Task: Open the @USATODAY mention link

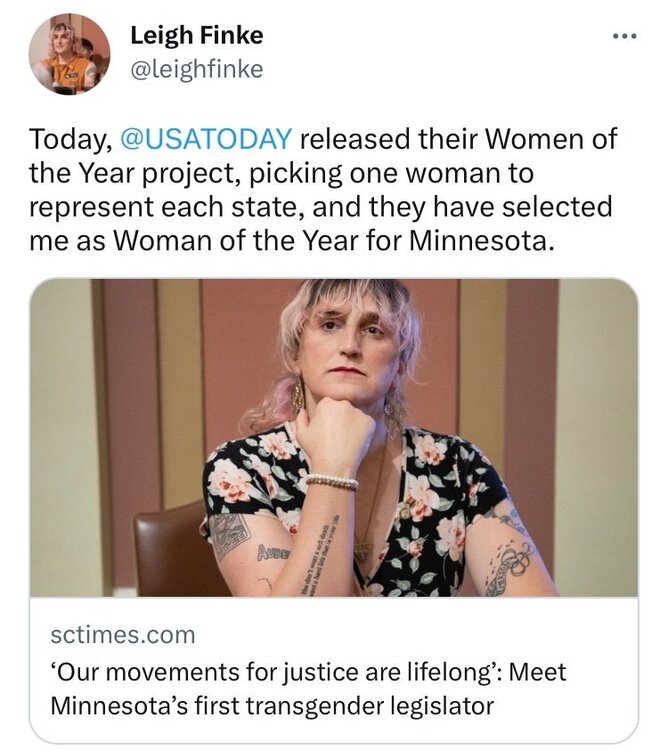Action: tap(206, 139)
